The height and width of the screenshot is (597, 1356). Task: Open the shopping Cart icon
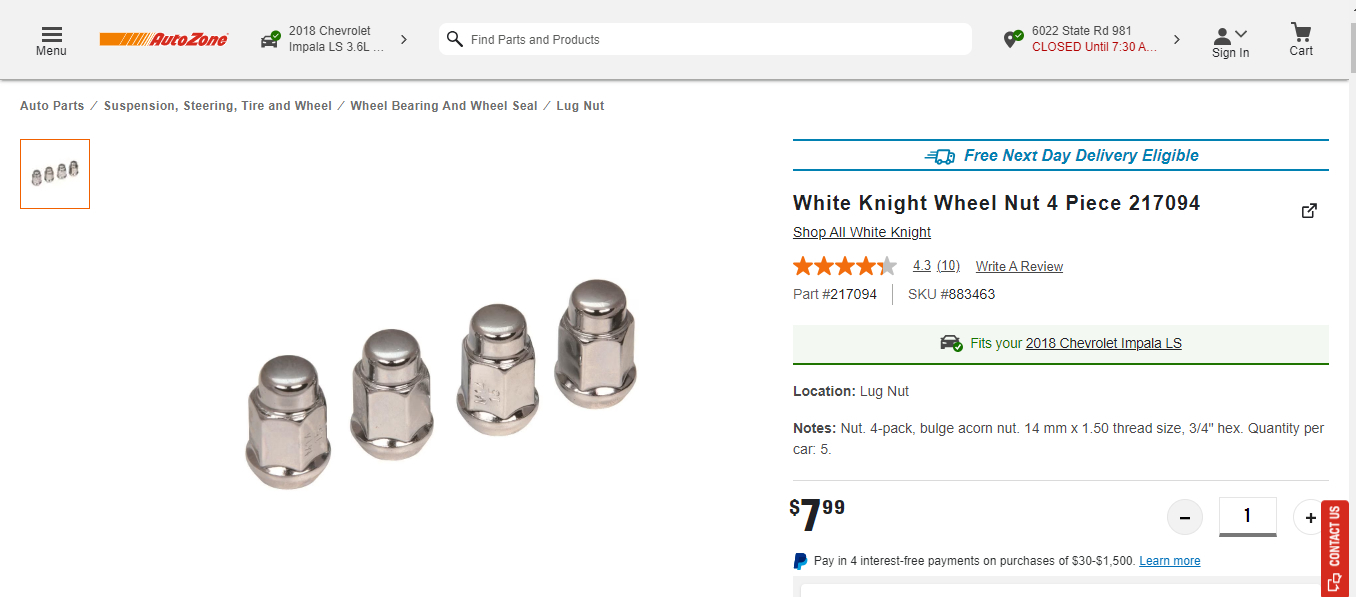point(1301,32)
